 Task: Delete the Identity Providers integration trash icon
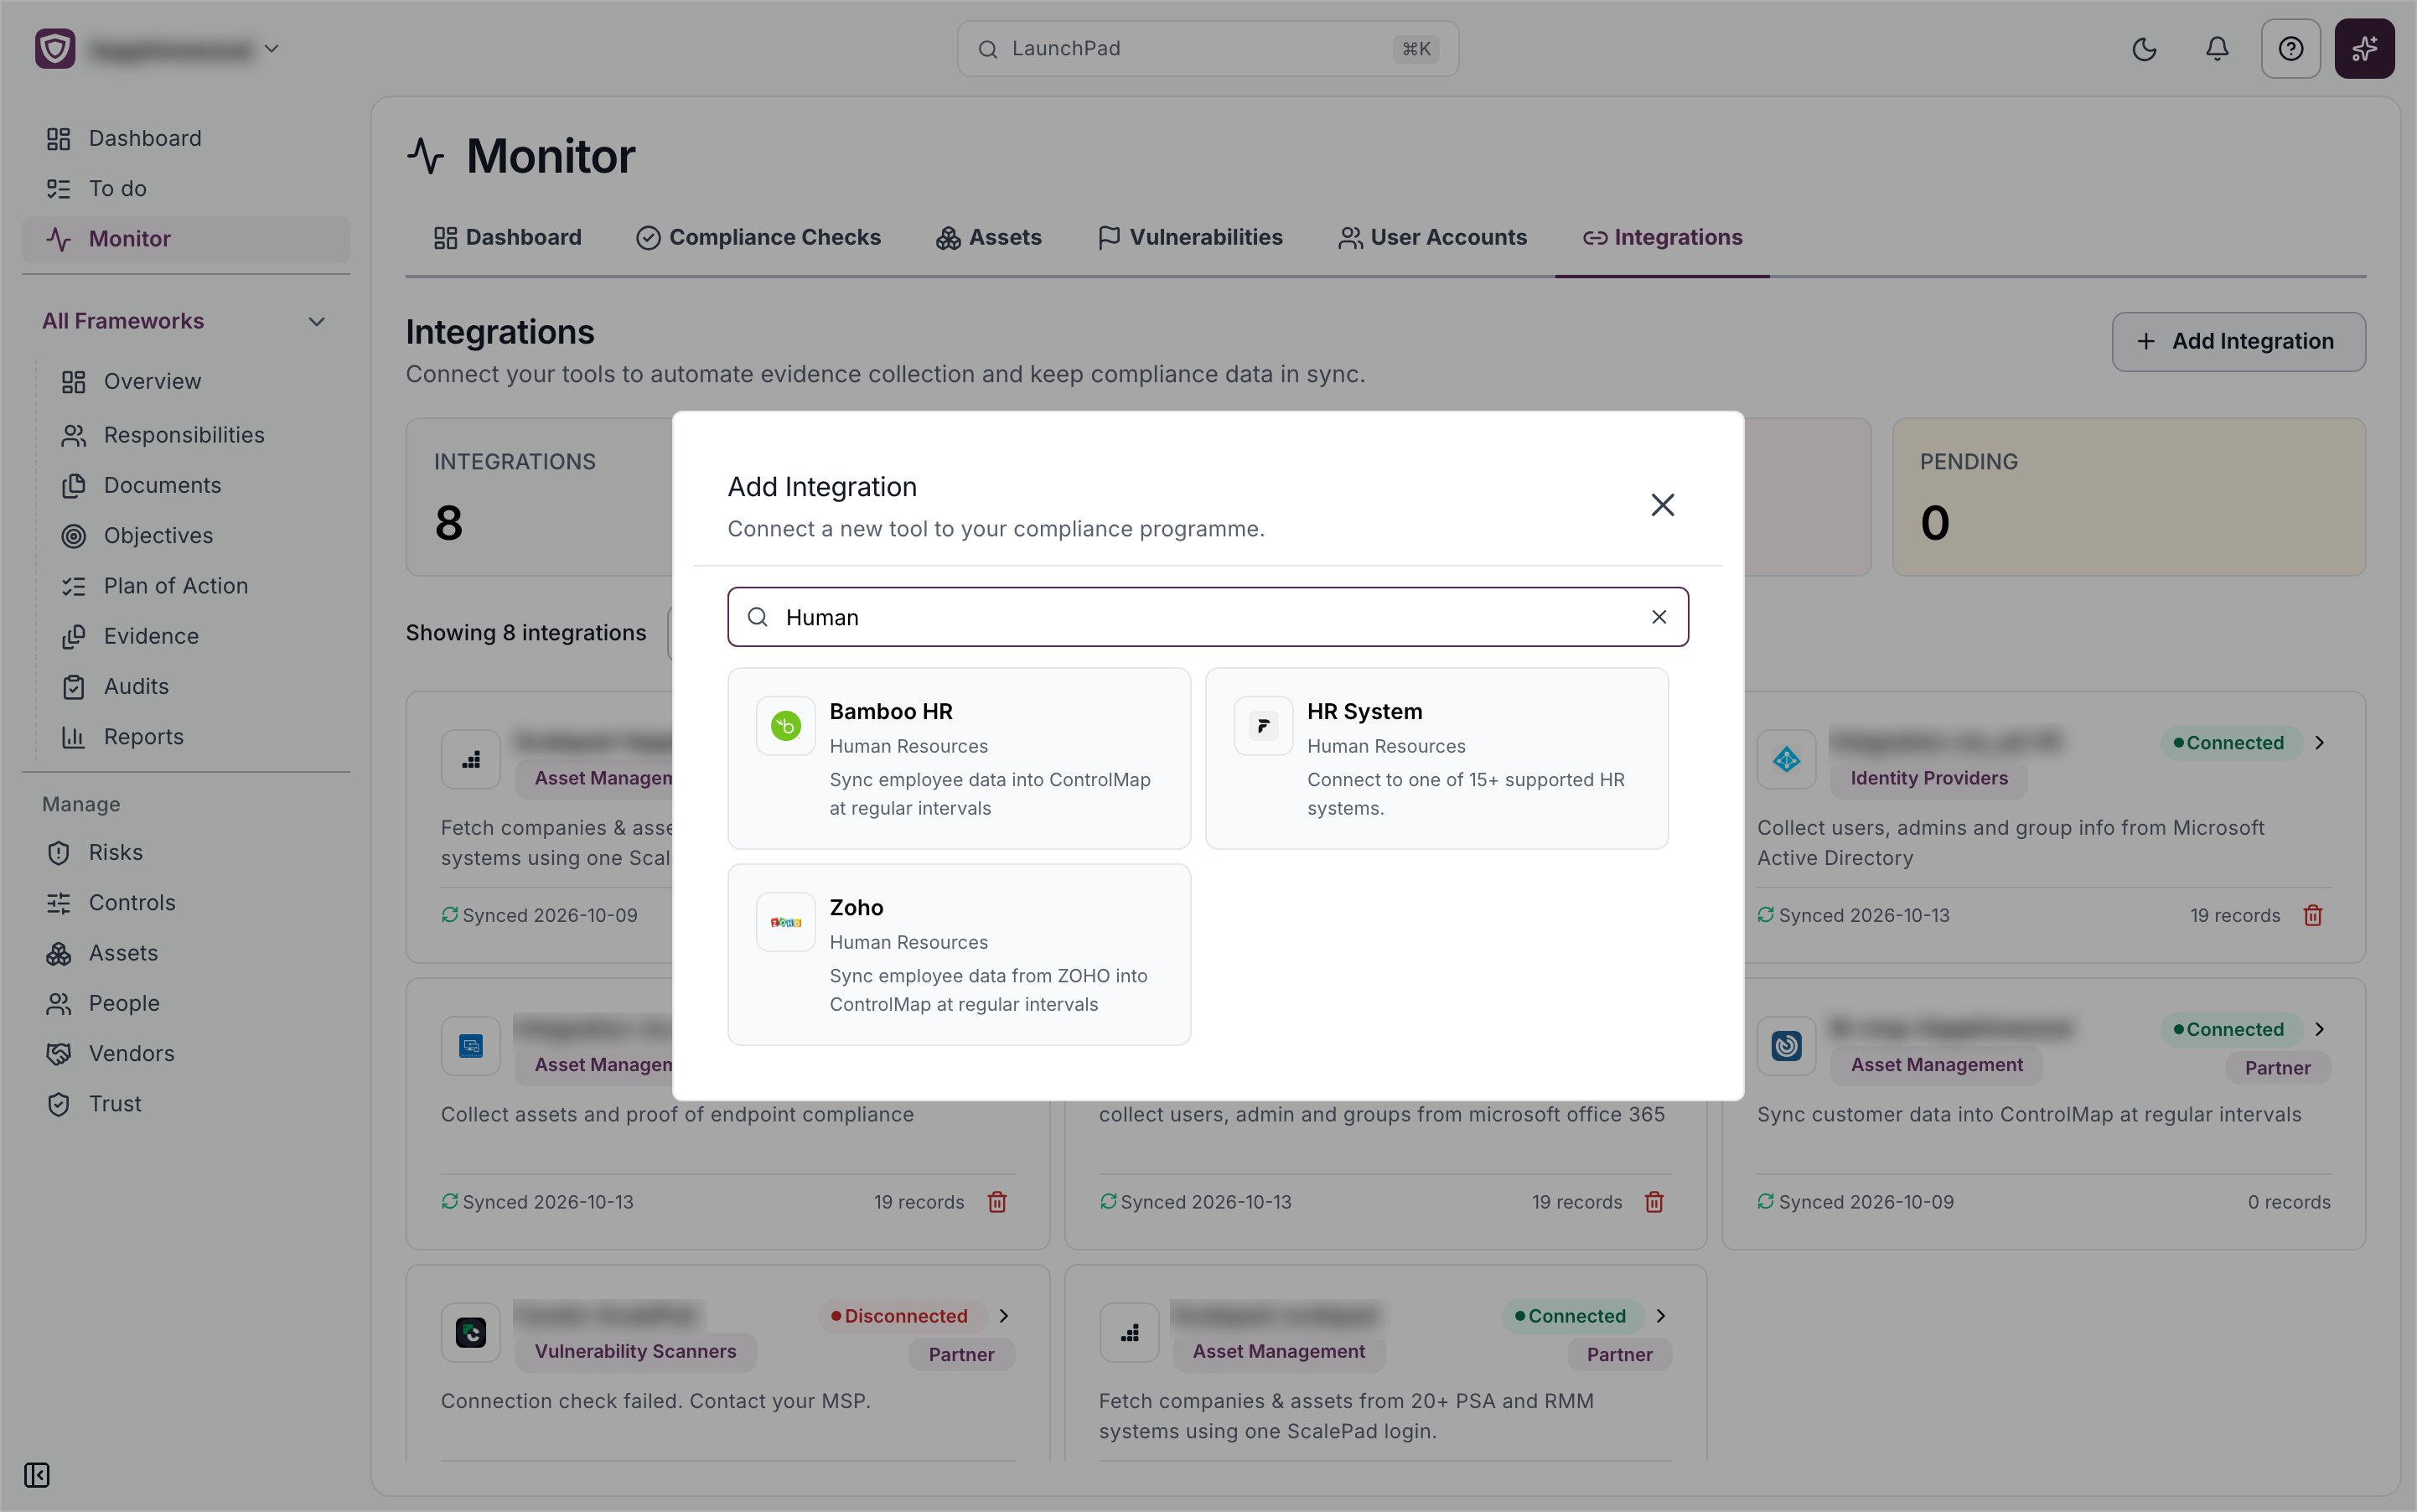tap(2313, 915)
